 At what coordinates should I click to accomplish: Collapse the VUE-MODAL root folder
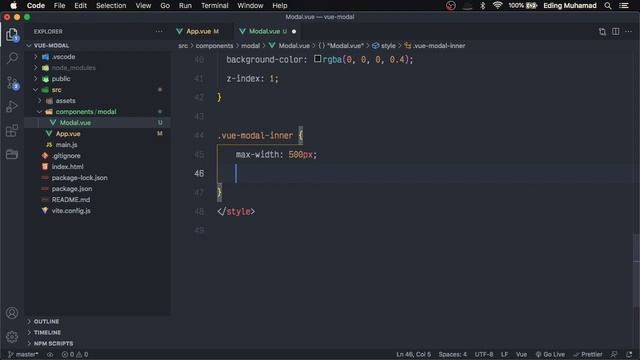[29, 46]
